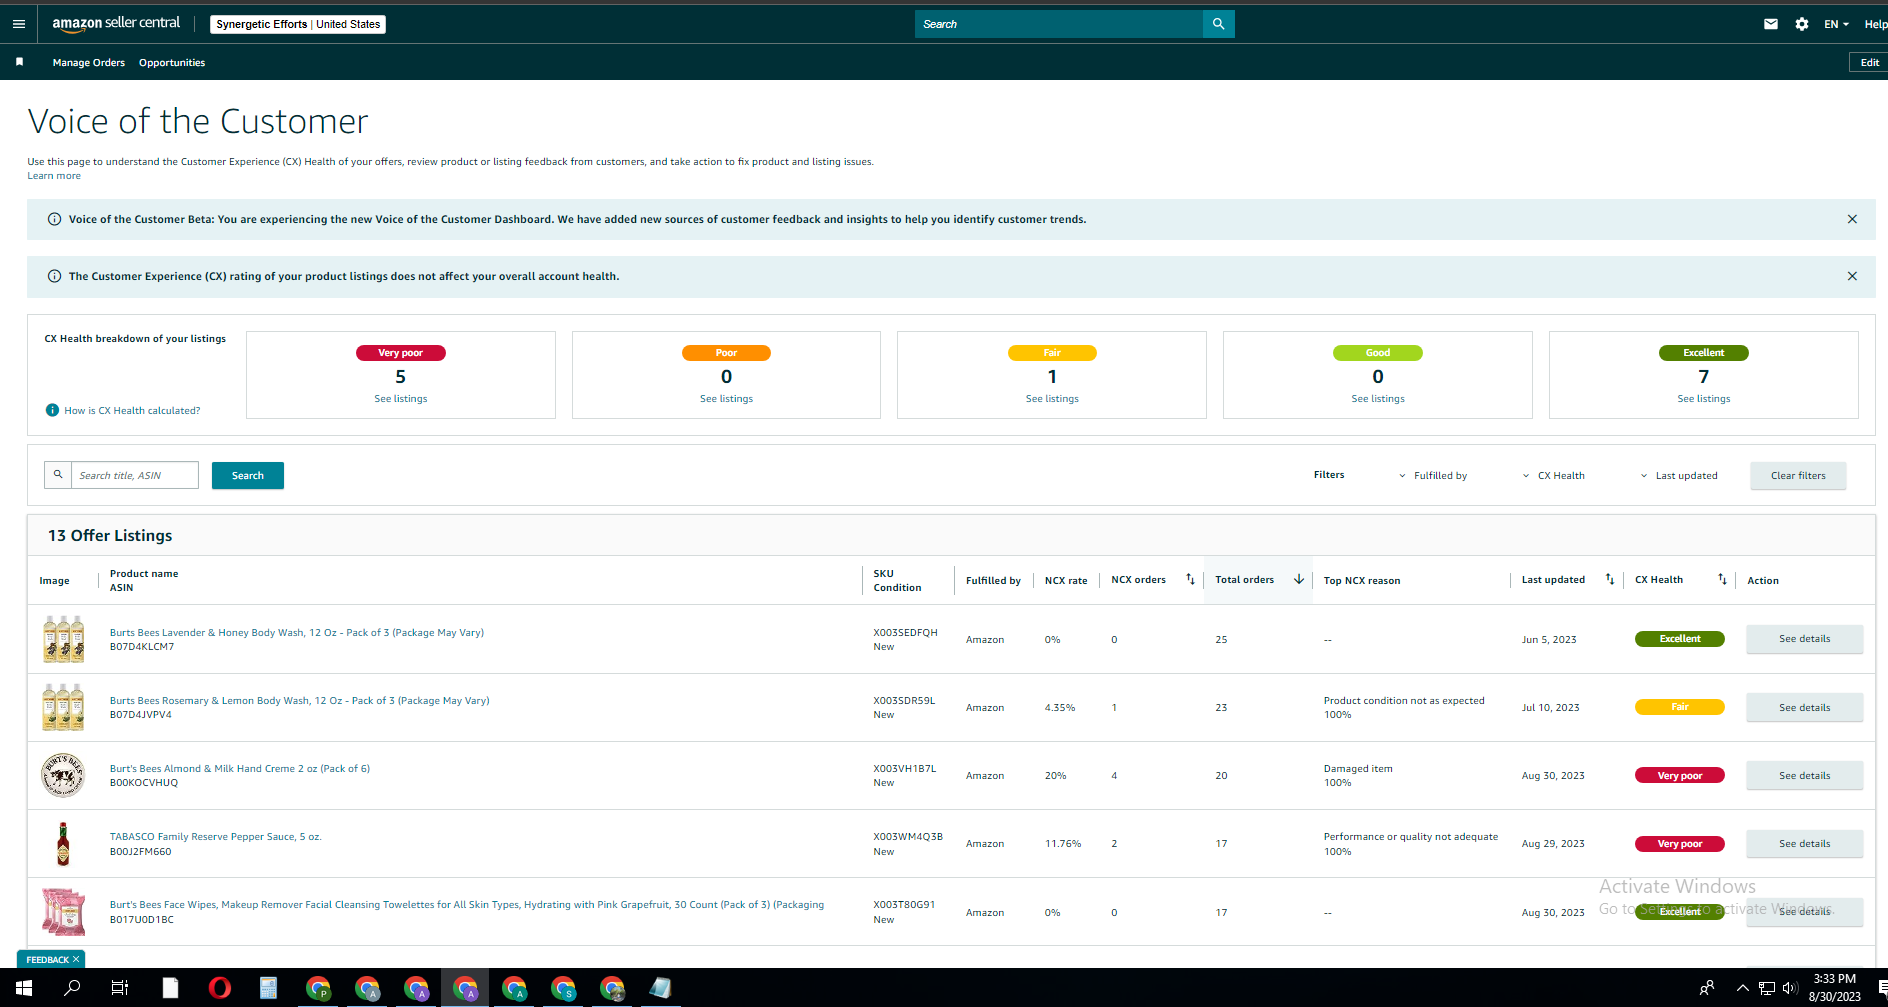Open Synergetic Efforts United States account switcher
1888x1007 pixels.
(x=298, y=24)
